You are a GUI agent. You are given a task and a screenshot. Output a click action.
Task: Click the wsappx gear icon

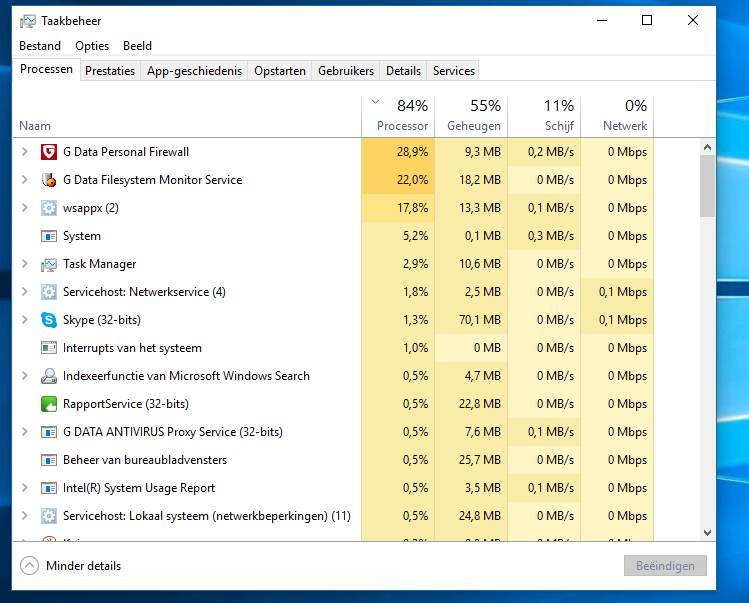point(49,208)
